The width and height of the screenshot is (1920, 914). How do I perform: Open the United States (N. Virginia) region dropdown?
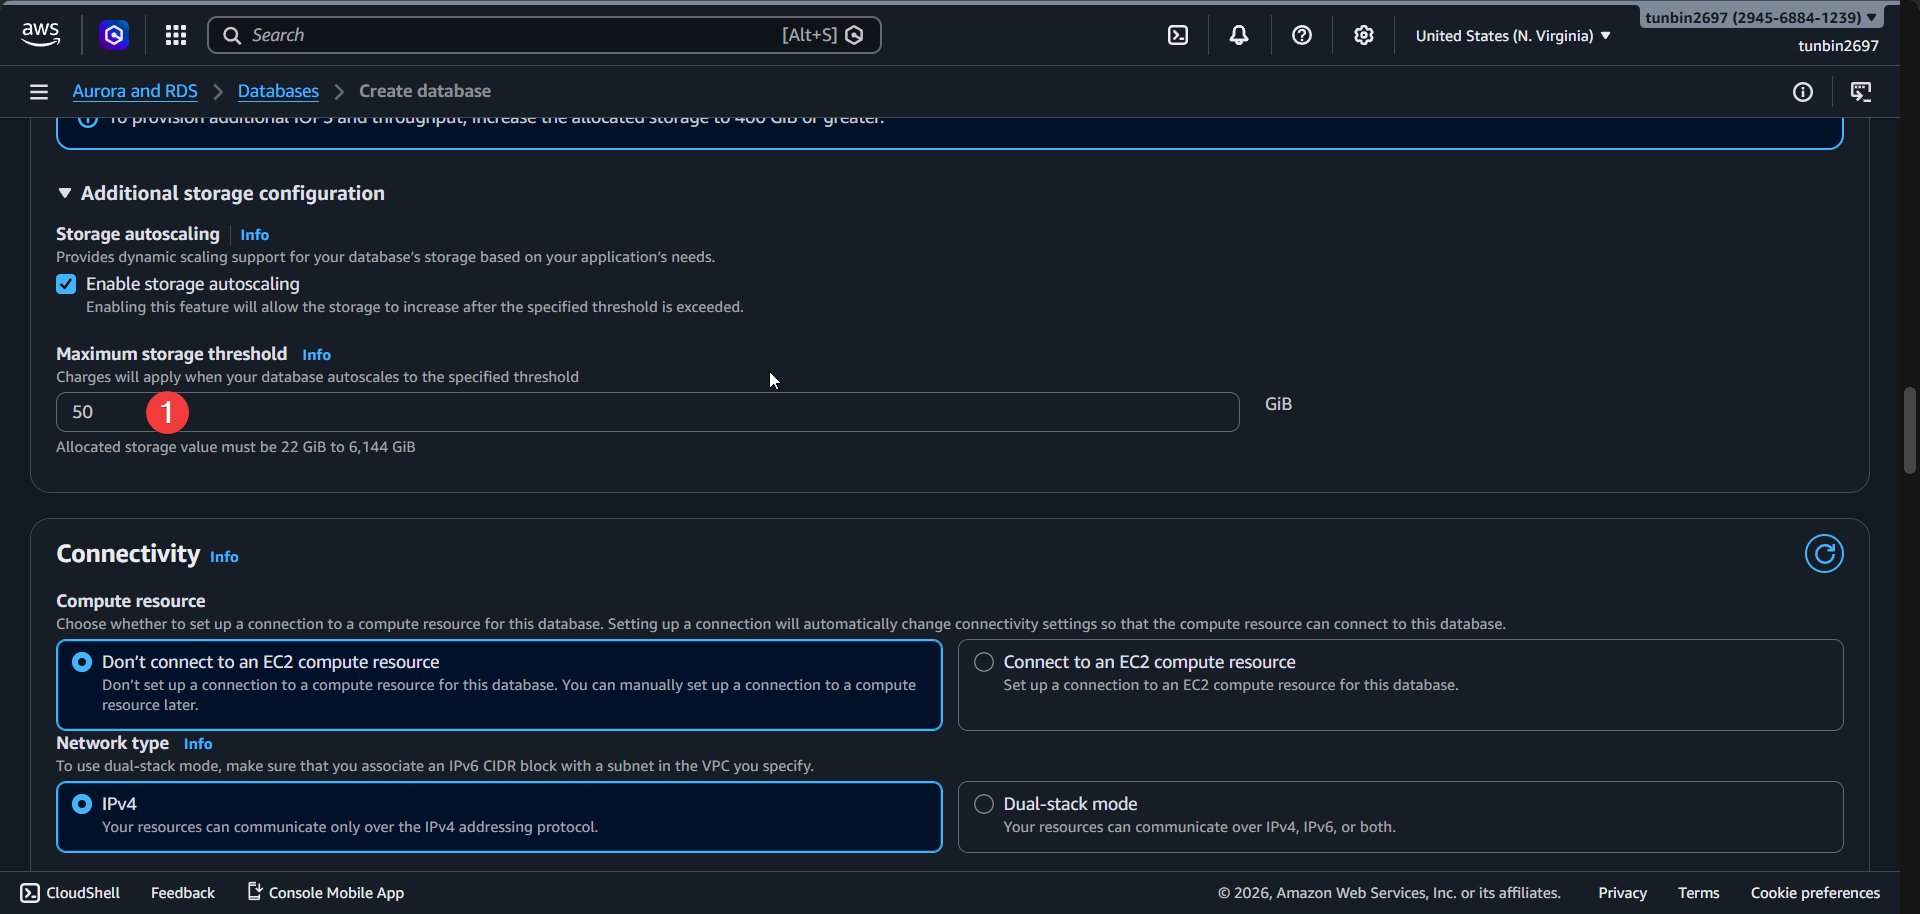[x=1512, y=34]
